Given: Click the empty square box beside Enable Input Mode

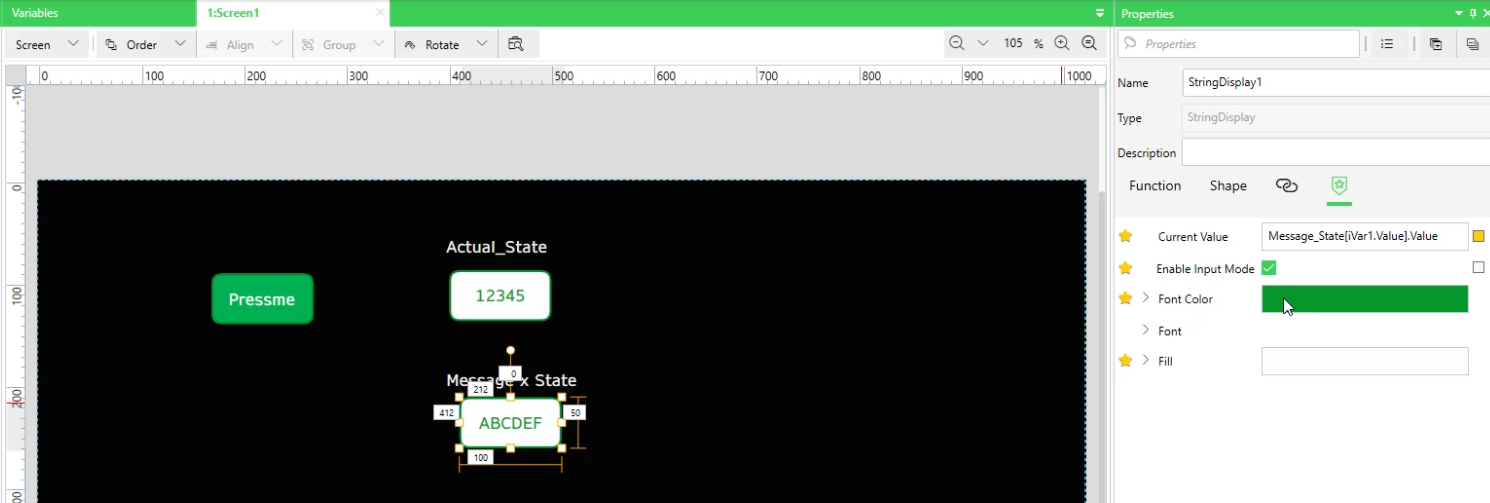Looking at the screenshot, I should 1479,267.
